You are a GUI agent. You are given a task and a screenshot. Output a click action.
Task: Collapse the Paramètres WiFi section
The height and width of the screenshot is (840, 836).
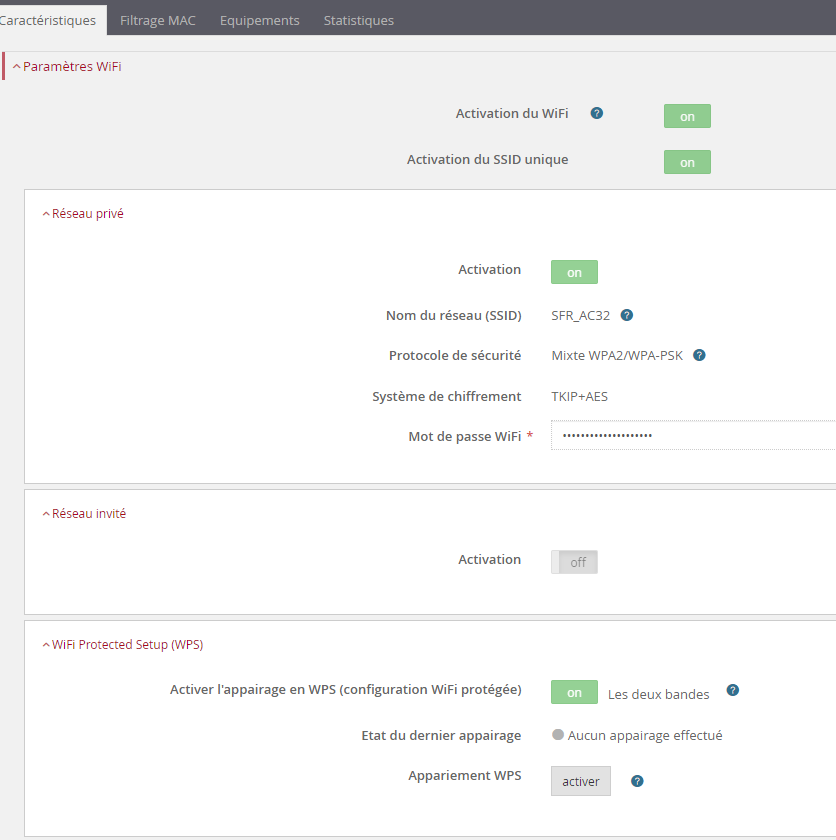point(67,67)
